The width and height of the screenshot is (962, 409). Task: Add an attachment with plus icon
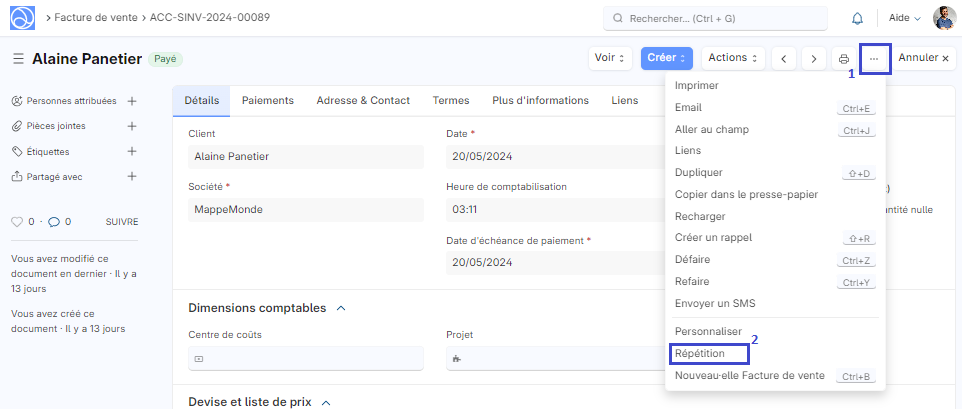click(x=132, y=126)
